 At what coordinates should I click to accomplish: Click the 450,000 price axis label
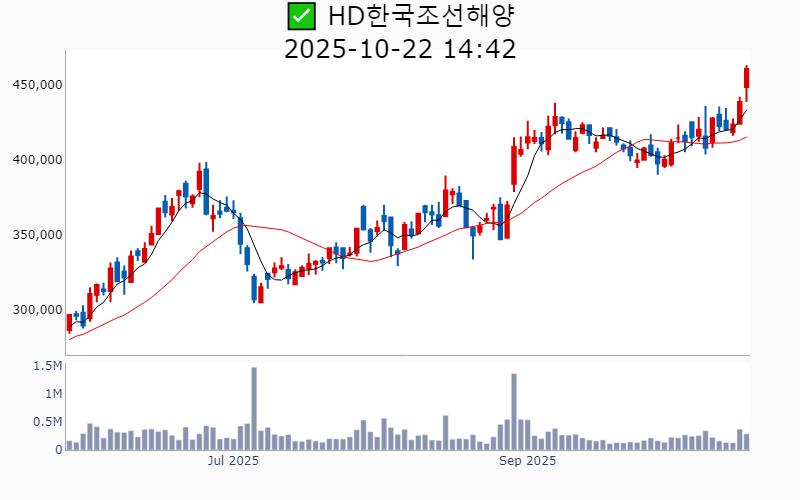click(x=37, y=85)
